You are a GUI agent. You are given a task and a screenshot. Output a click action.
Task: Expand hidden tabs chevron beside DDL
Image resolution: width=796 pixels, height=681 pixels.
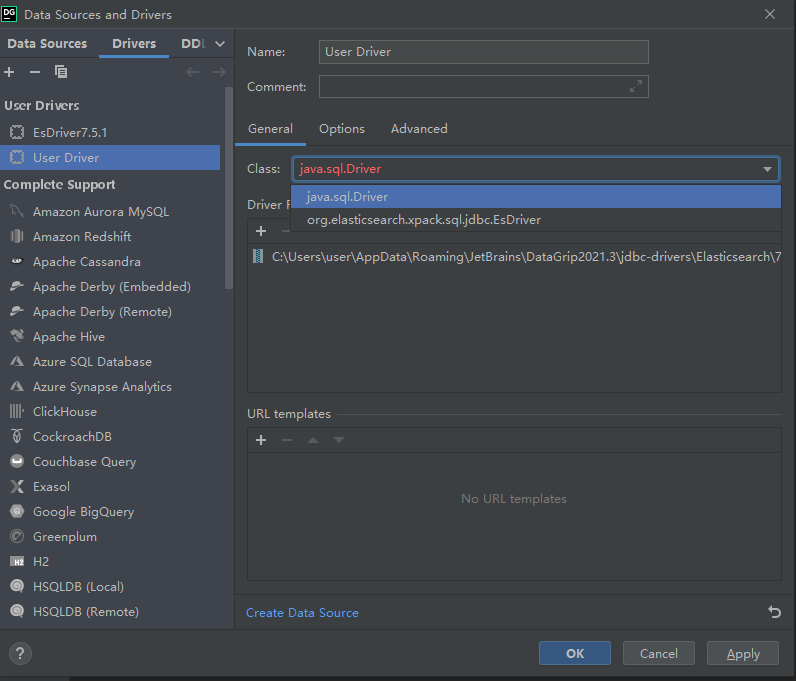point(220,44)
